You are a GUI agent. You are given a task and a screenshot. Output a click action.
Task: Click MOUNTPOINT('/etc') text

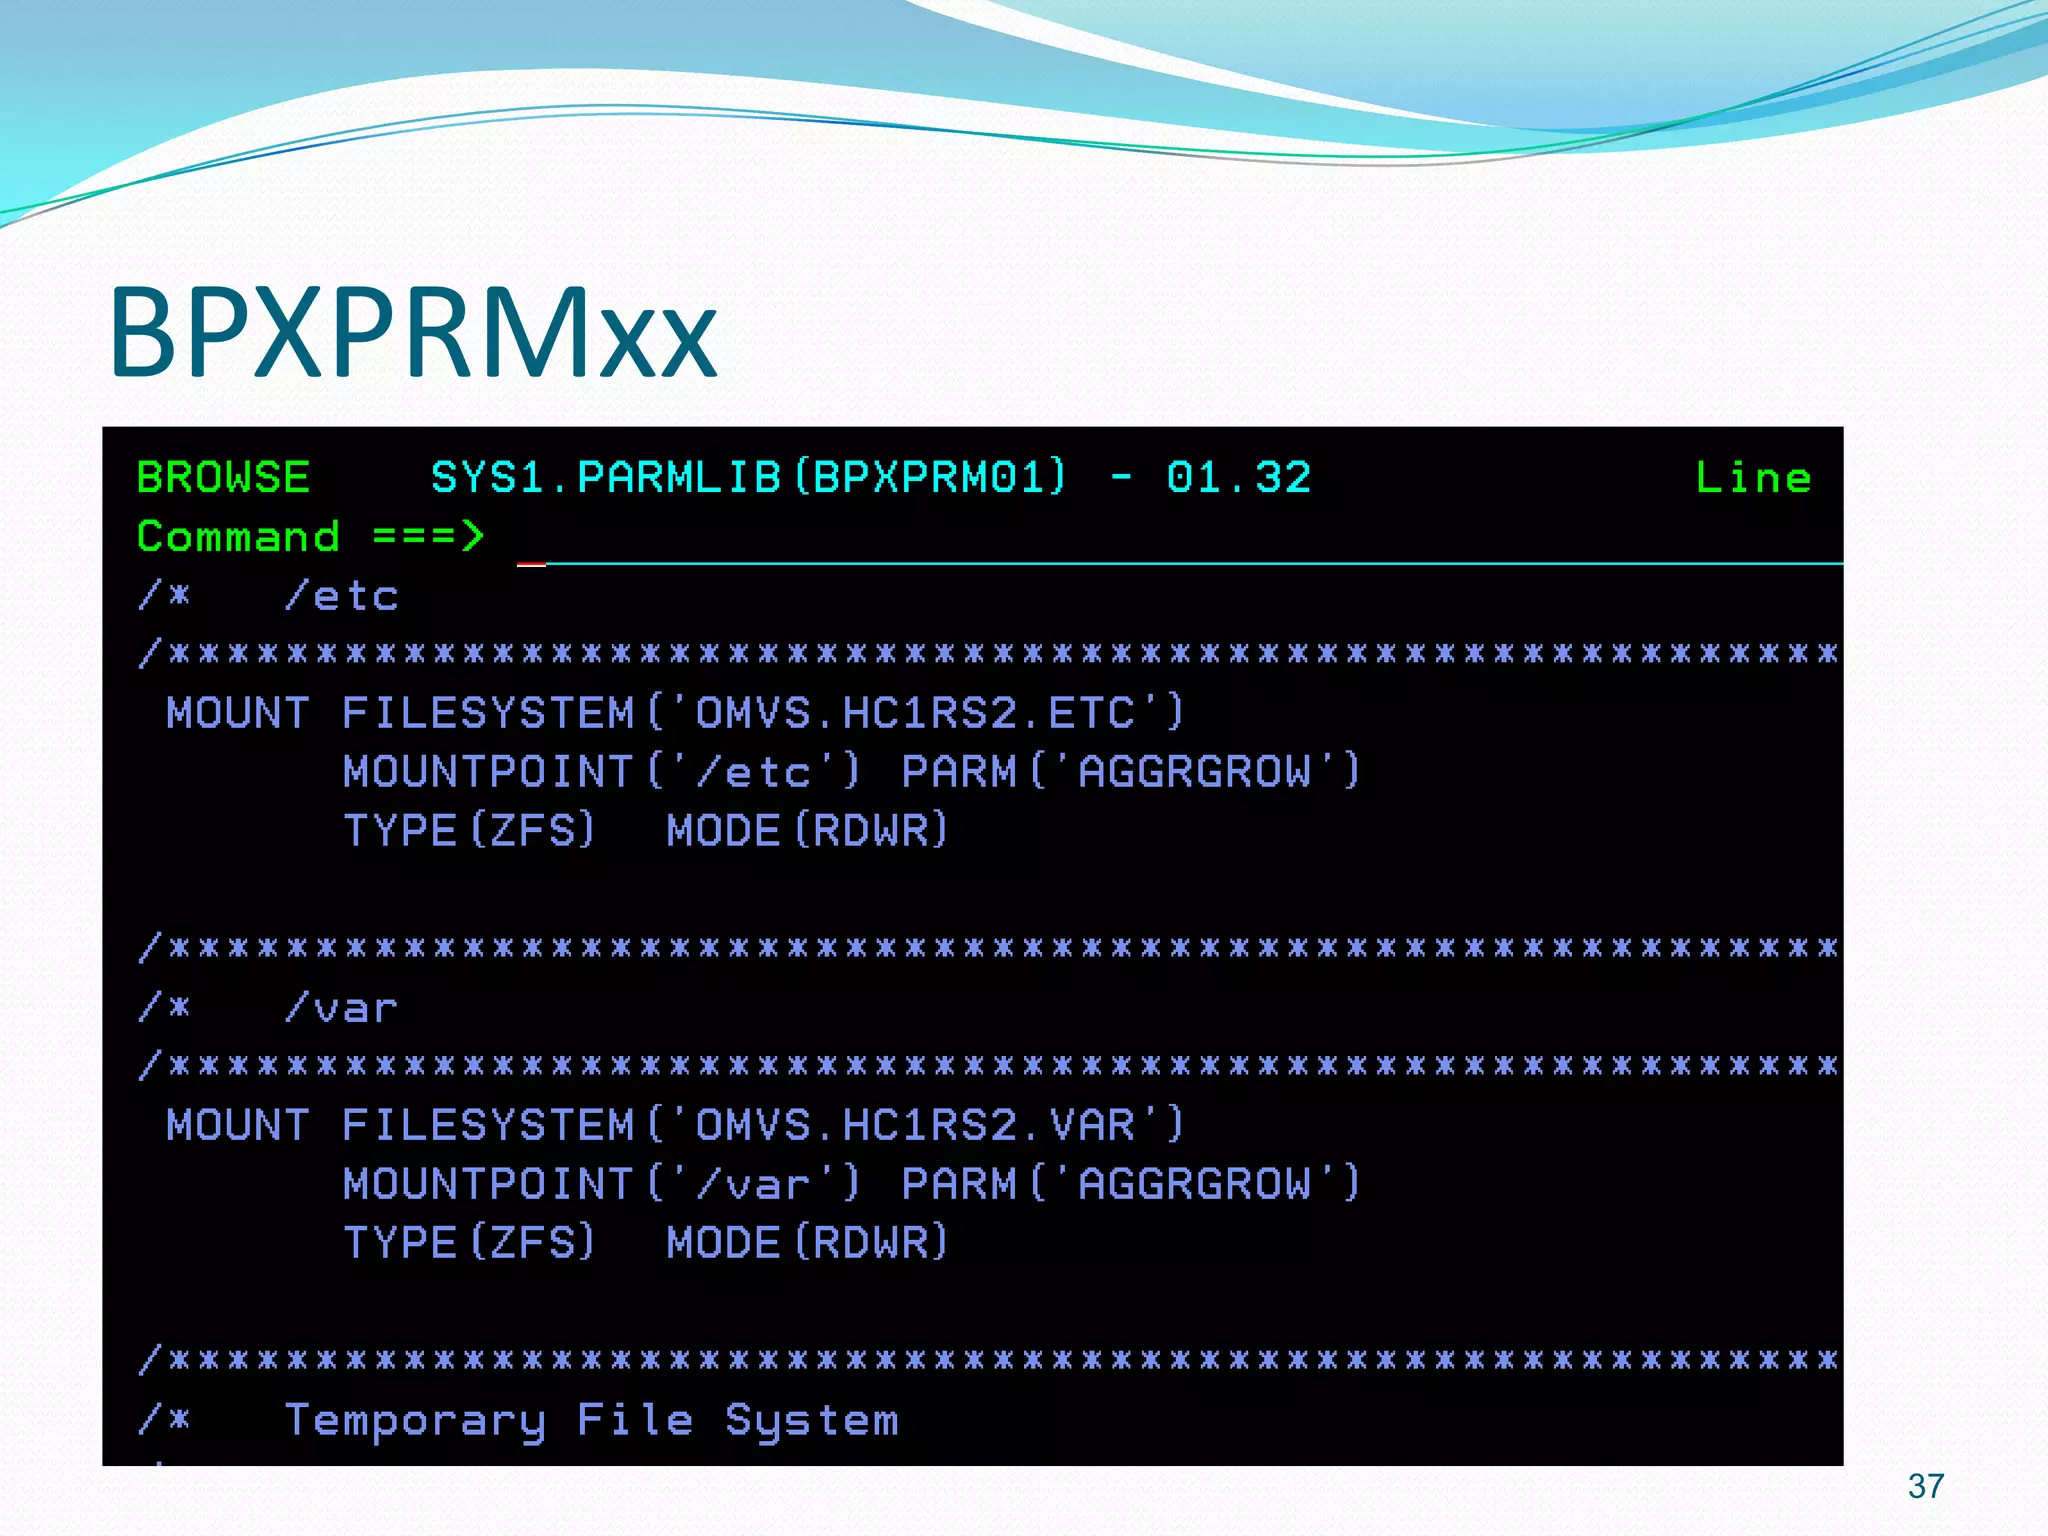click(x=600, y=772)
